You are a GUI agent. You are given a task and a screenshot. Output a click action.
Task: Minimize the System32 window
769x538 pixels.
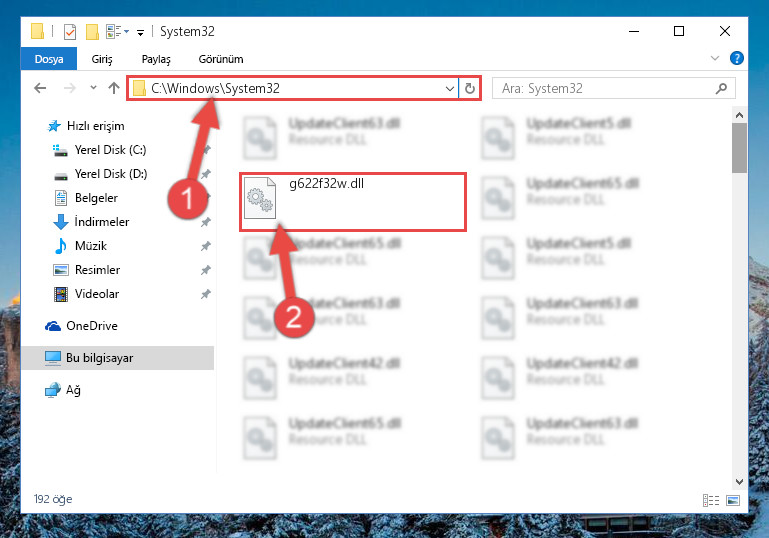point(634,31)
